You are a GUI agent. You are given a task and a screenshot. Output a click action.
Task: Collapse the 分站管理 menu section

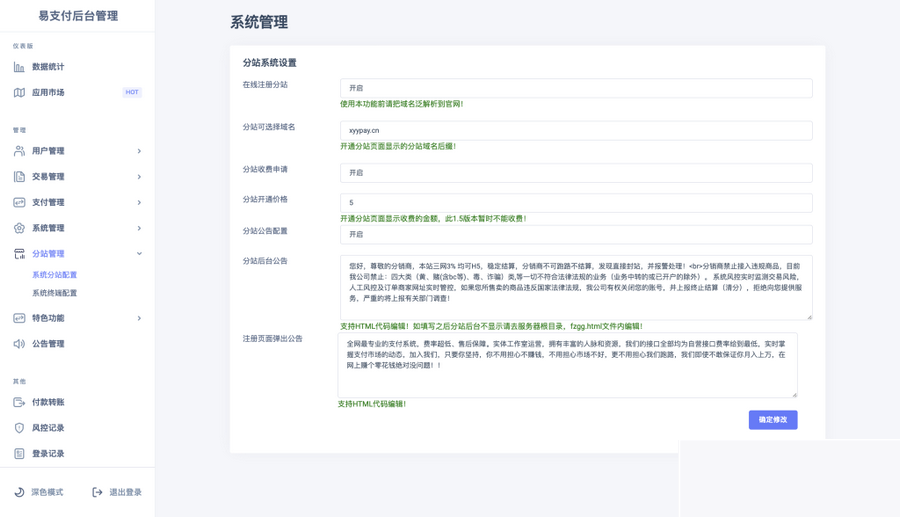139,254
